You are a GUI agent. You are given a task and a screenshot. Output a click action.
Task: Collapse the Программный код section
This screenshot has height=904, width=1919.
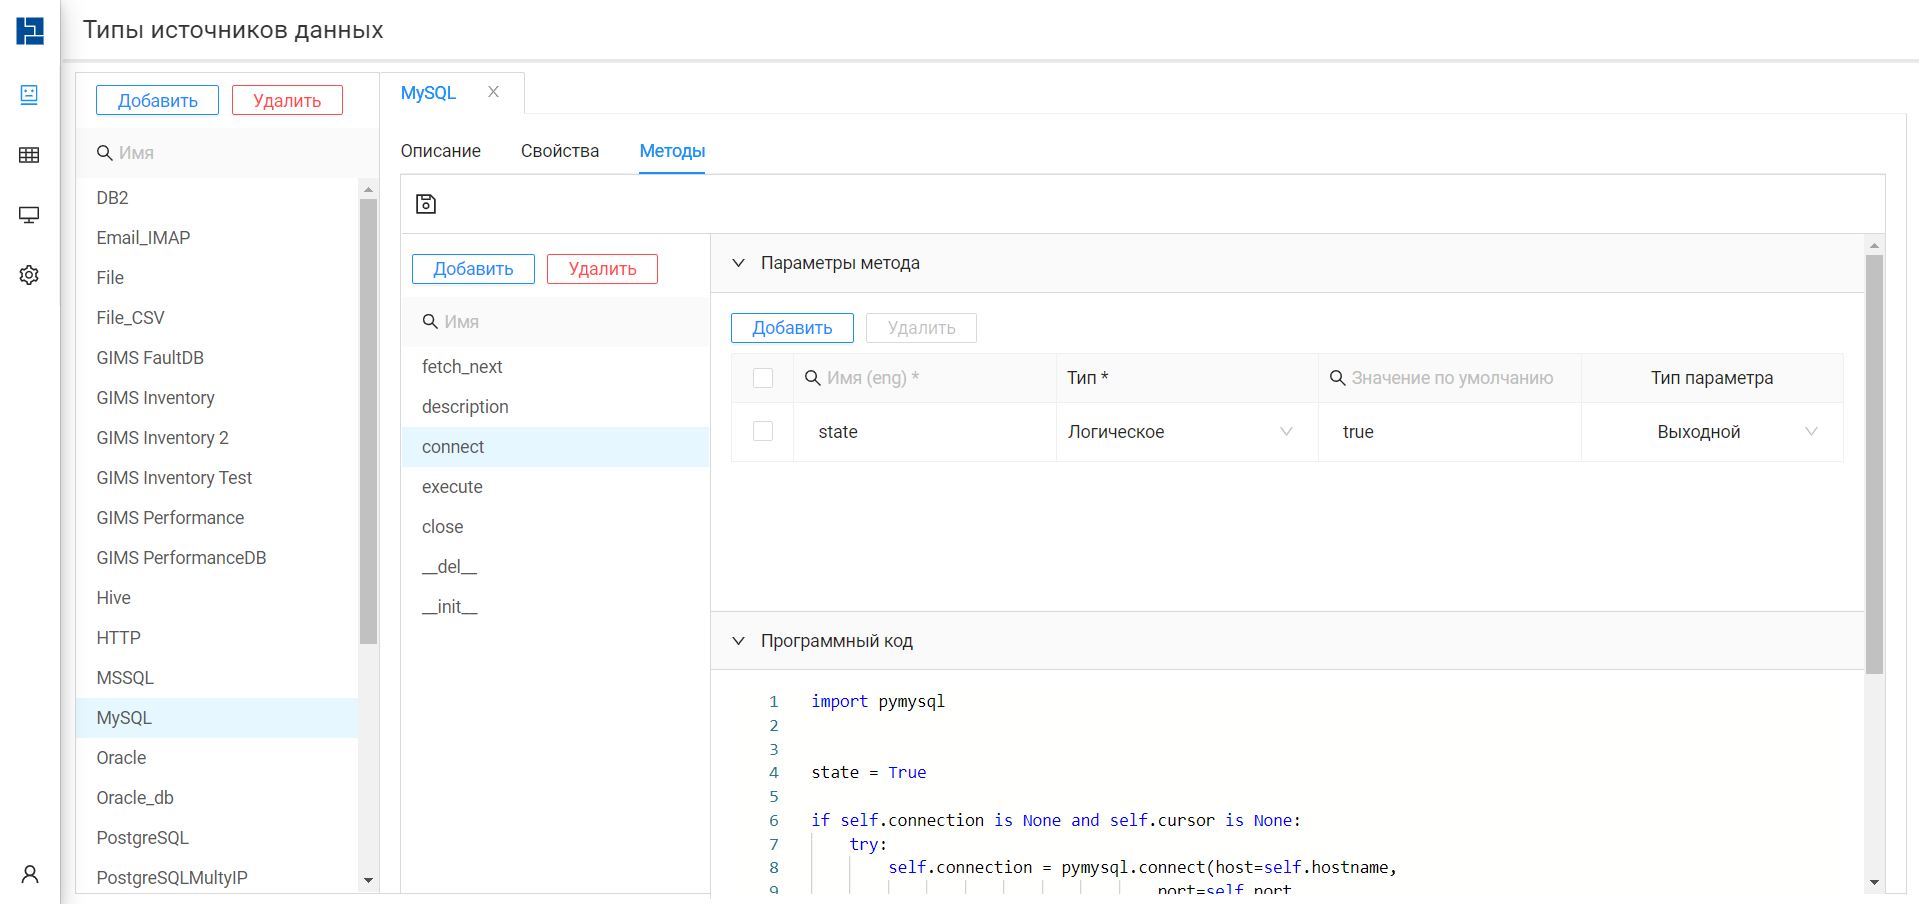point(738,641)
